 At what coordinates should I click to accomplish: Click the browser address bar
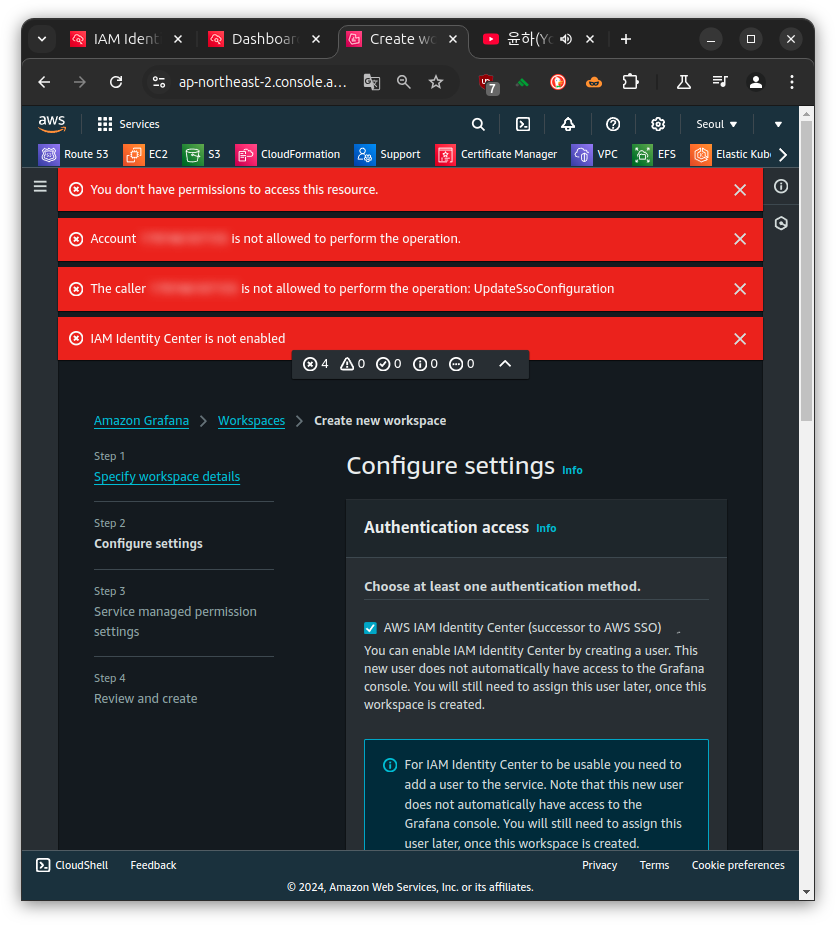click(x=263, y=82)
